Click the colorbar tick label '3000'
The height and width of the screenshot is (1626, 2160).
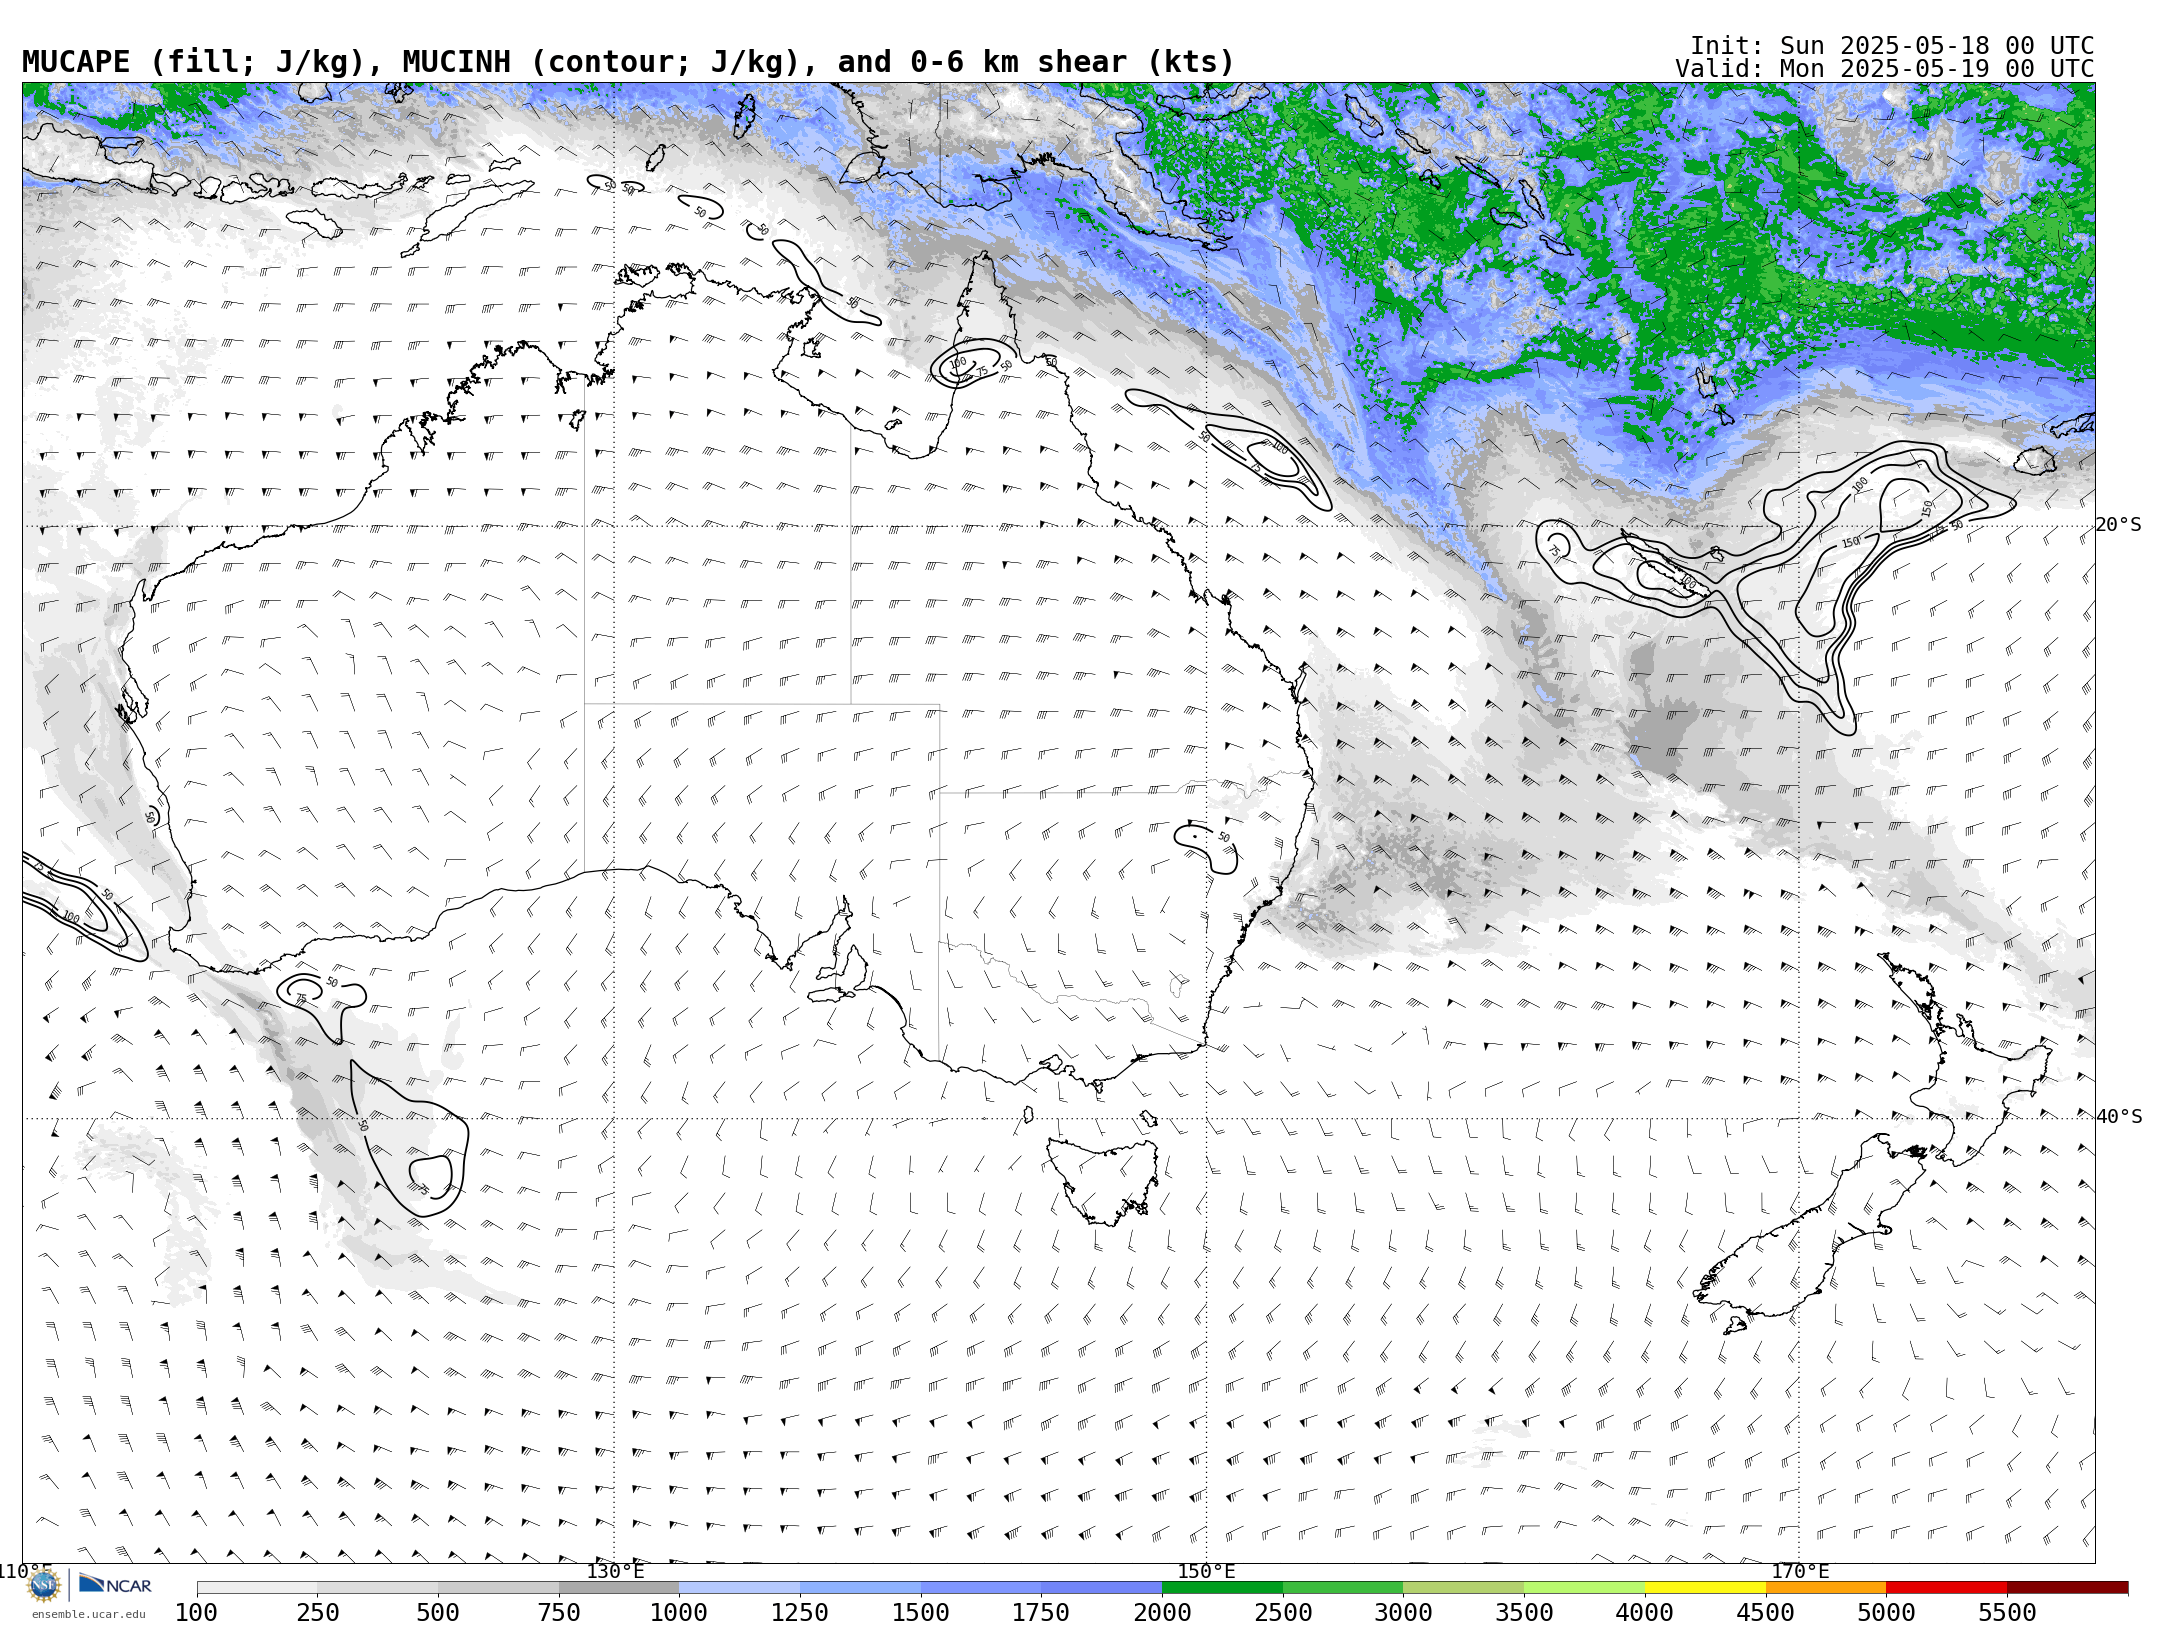tap(1403, 1613)
